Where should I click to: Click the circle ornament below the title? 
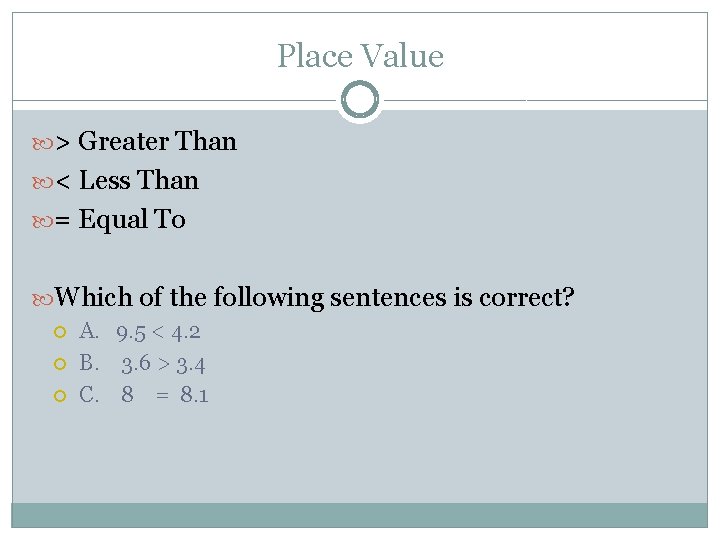pyautogui.click(x=360, y=100)
